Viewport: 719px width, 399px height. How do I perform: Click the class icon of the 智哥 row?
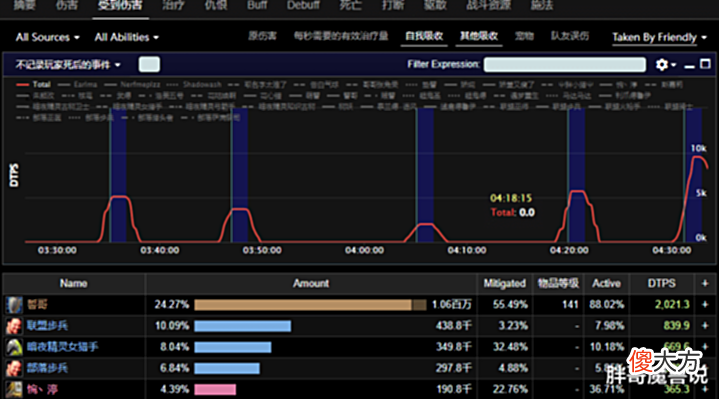click(x=14, y=305)
